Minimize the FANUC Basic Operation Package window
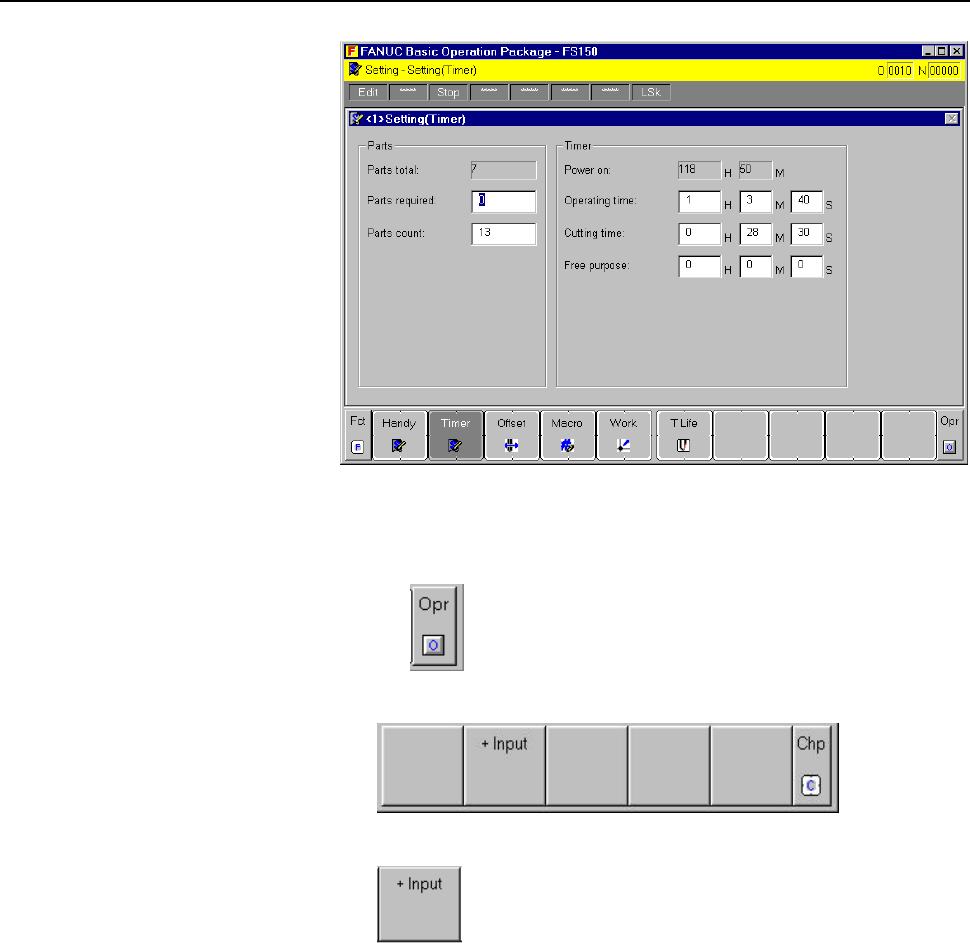 [928, 51]
